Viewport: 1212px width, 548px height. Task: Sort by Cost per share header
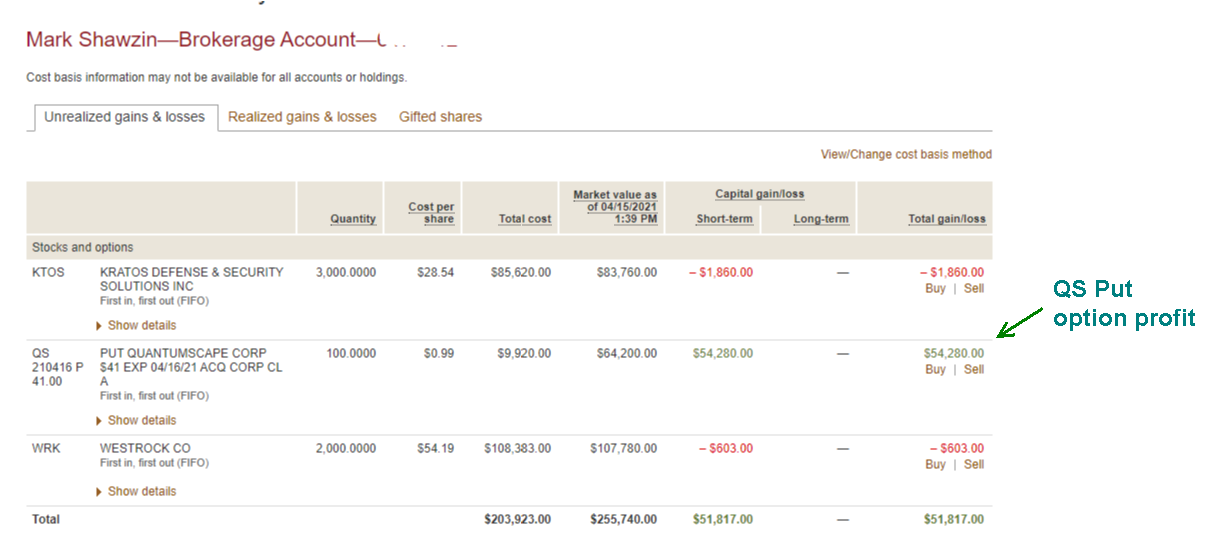point(431,213)
